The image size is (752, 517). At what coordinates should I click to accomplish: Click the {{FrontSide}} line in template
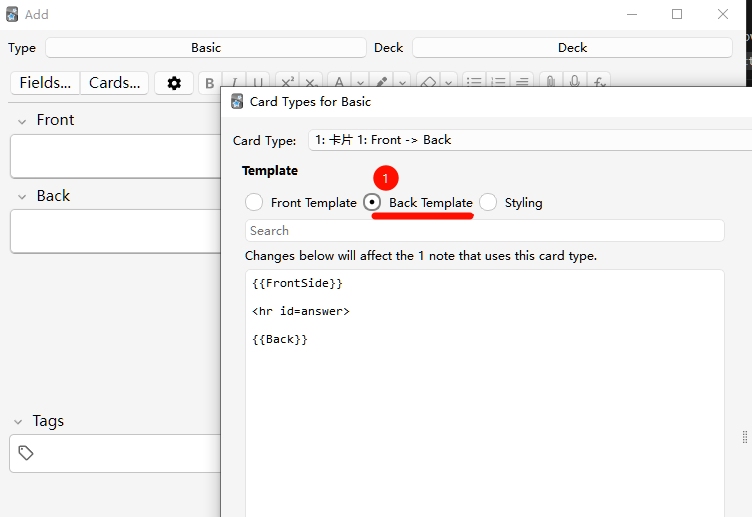(x=297, y=283)
